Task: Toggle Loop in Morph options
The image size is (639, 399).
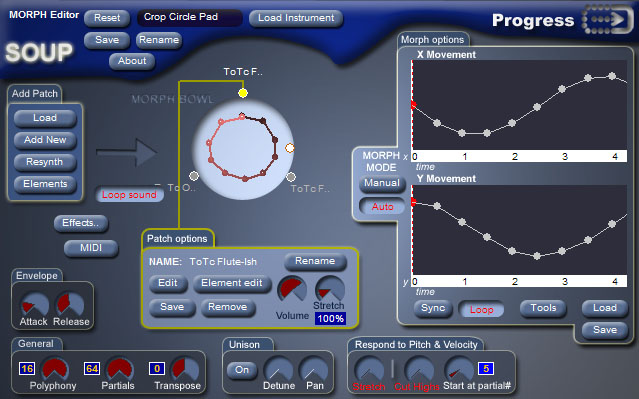Action: tap(481, 309)
